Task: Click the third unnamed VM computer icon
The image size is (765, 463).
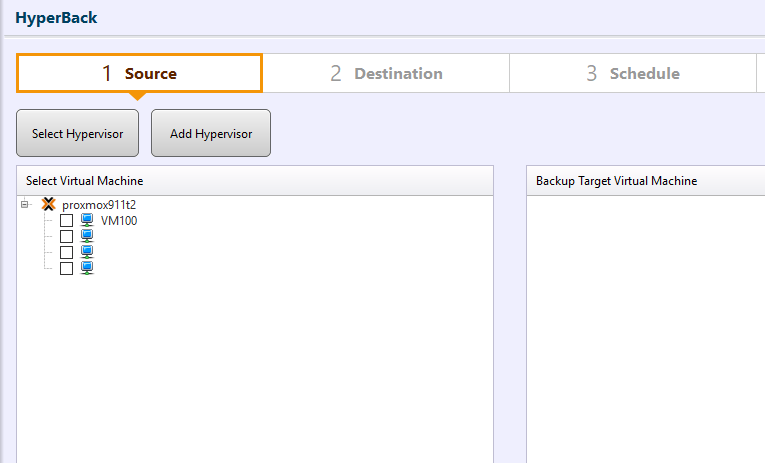Action: click(x=87, y=252)
